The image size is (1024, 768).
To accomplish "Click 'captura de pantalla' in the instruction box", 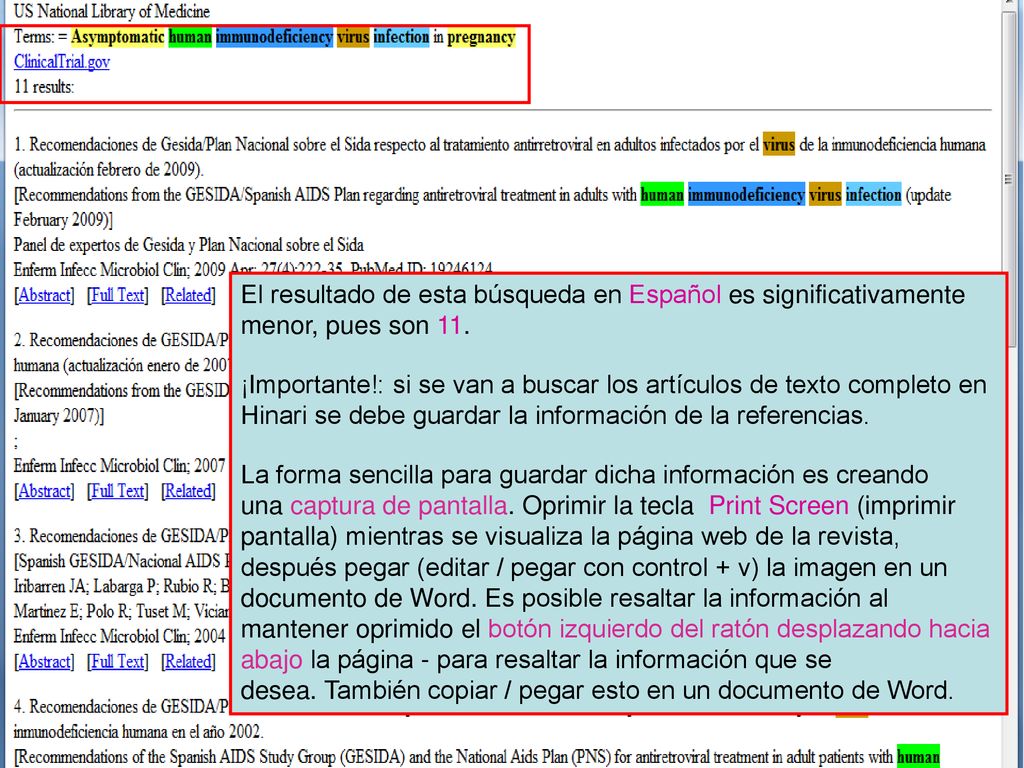I will pyautogui.click(x=398, y=505).
